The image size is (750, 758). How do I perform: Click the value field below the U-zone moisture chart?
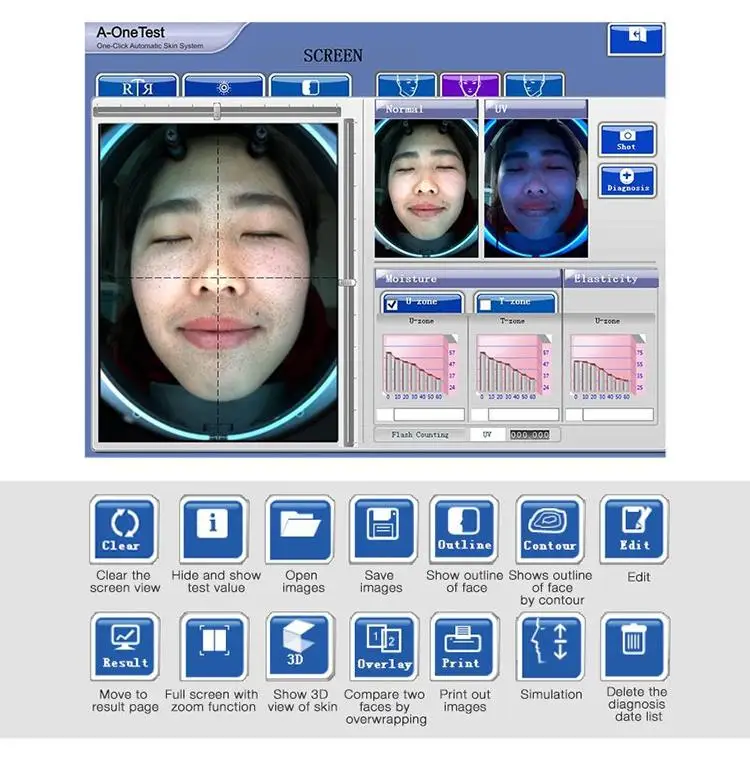pyautogui.click(x=429, y=414)
